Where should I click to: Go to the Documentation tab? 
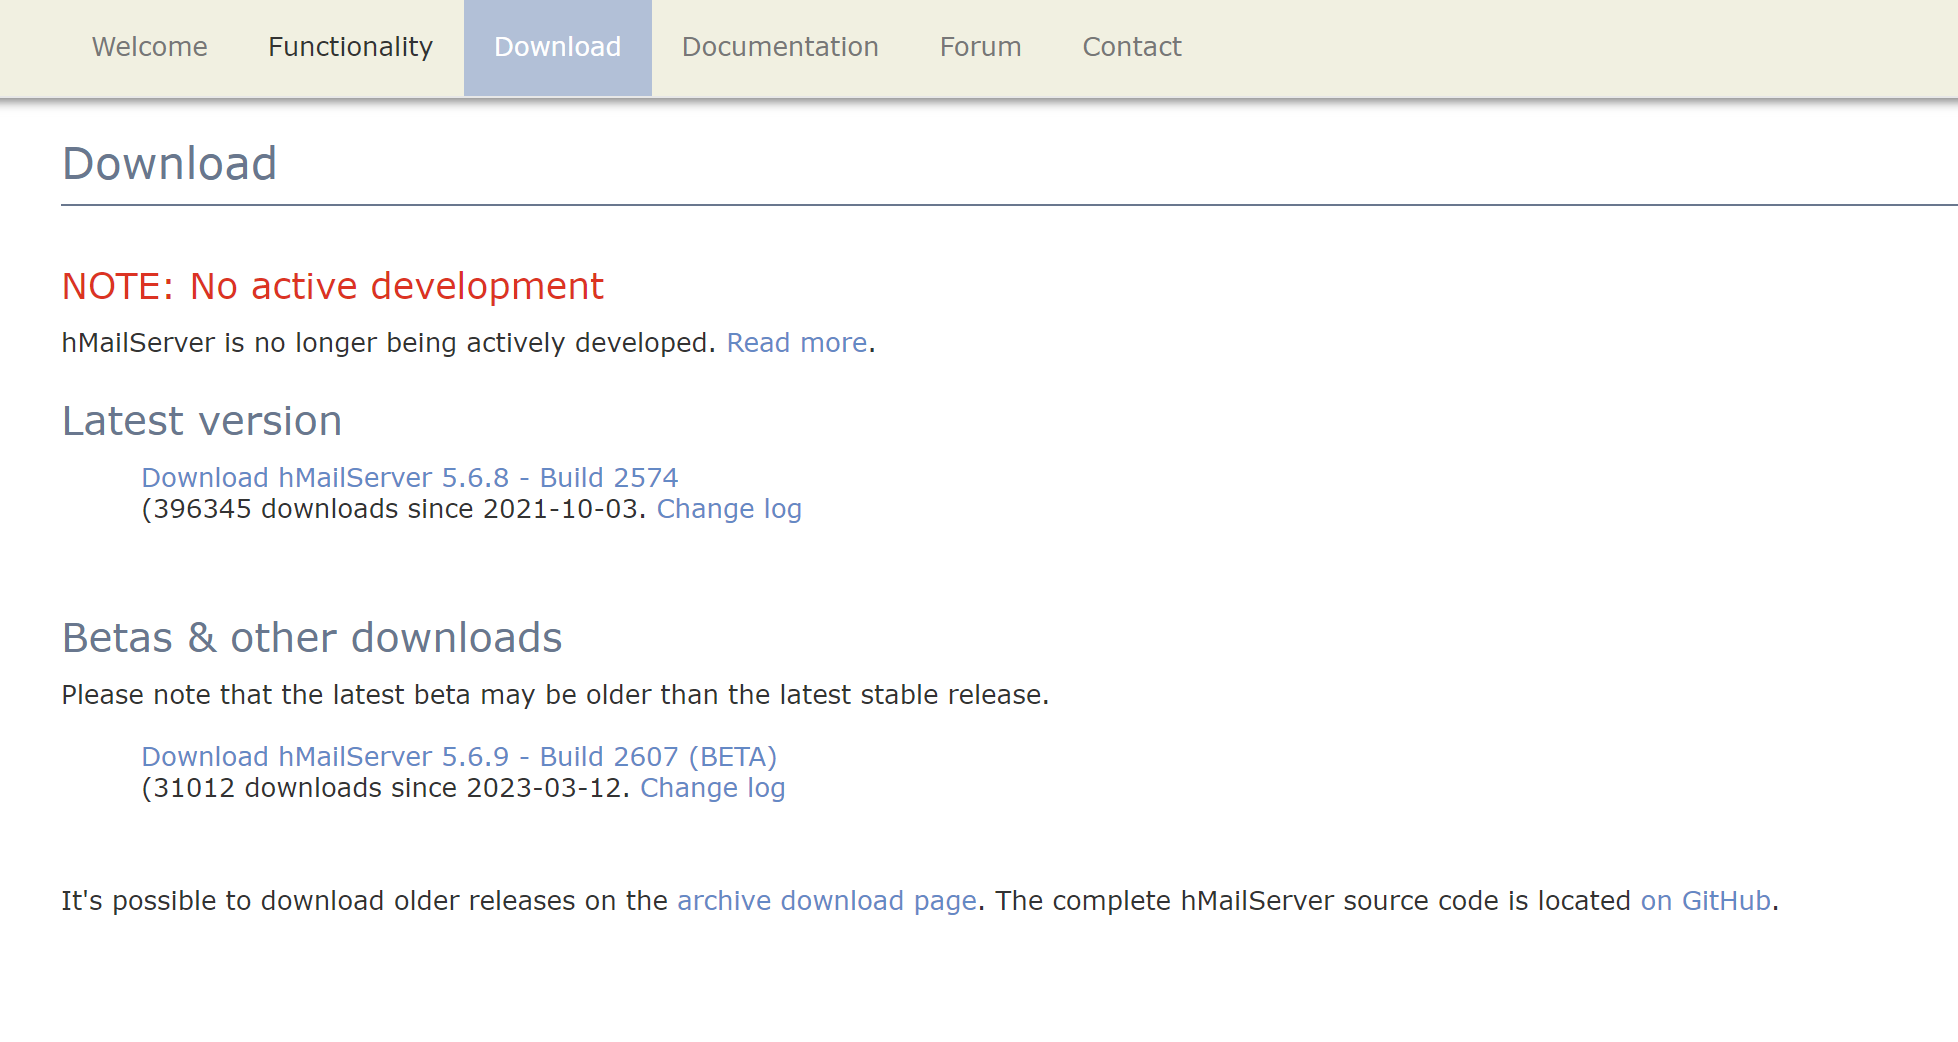[x=780, y=47]
